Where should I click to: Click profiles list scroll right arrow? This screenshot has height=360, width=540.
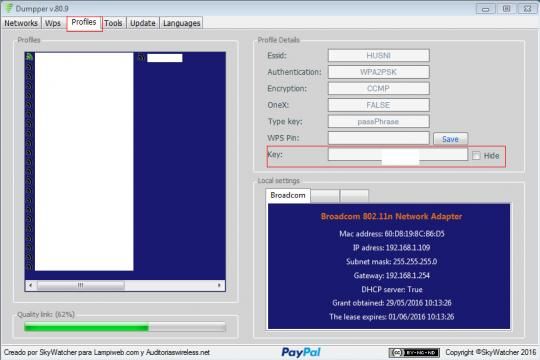(x=219, y=285)
